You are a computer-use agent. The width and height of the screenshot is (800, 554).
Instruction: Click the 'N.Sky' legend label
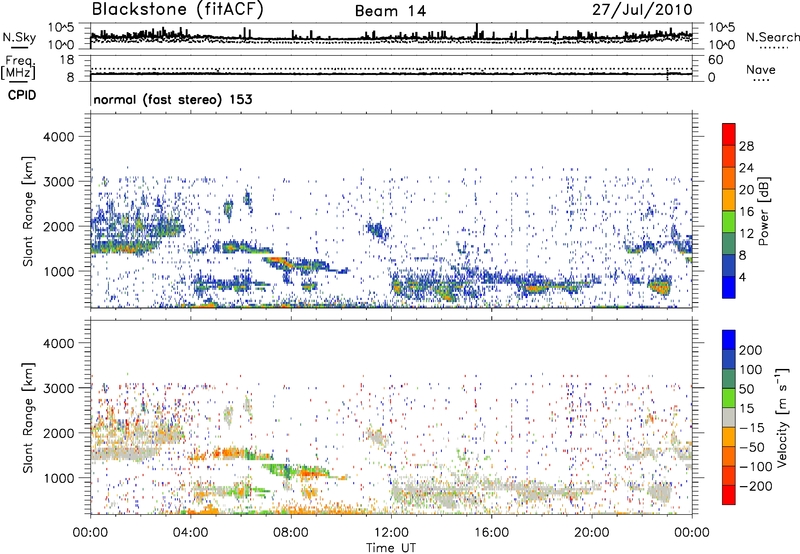(x=19, y=37)
